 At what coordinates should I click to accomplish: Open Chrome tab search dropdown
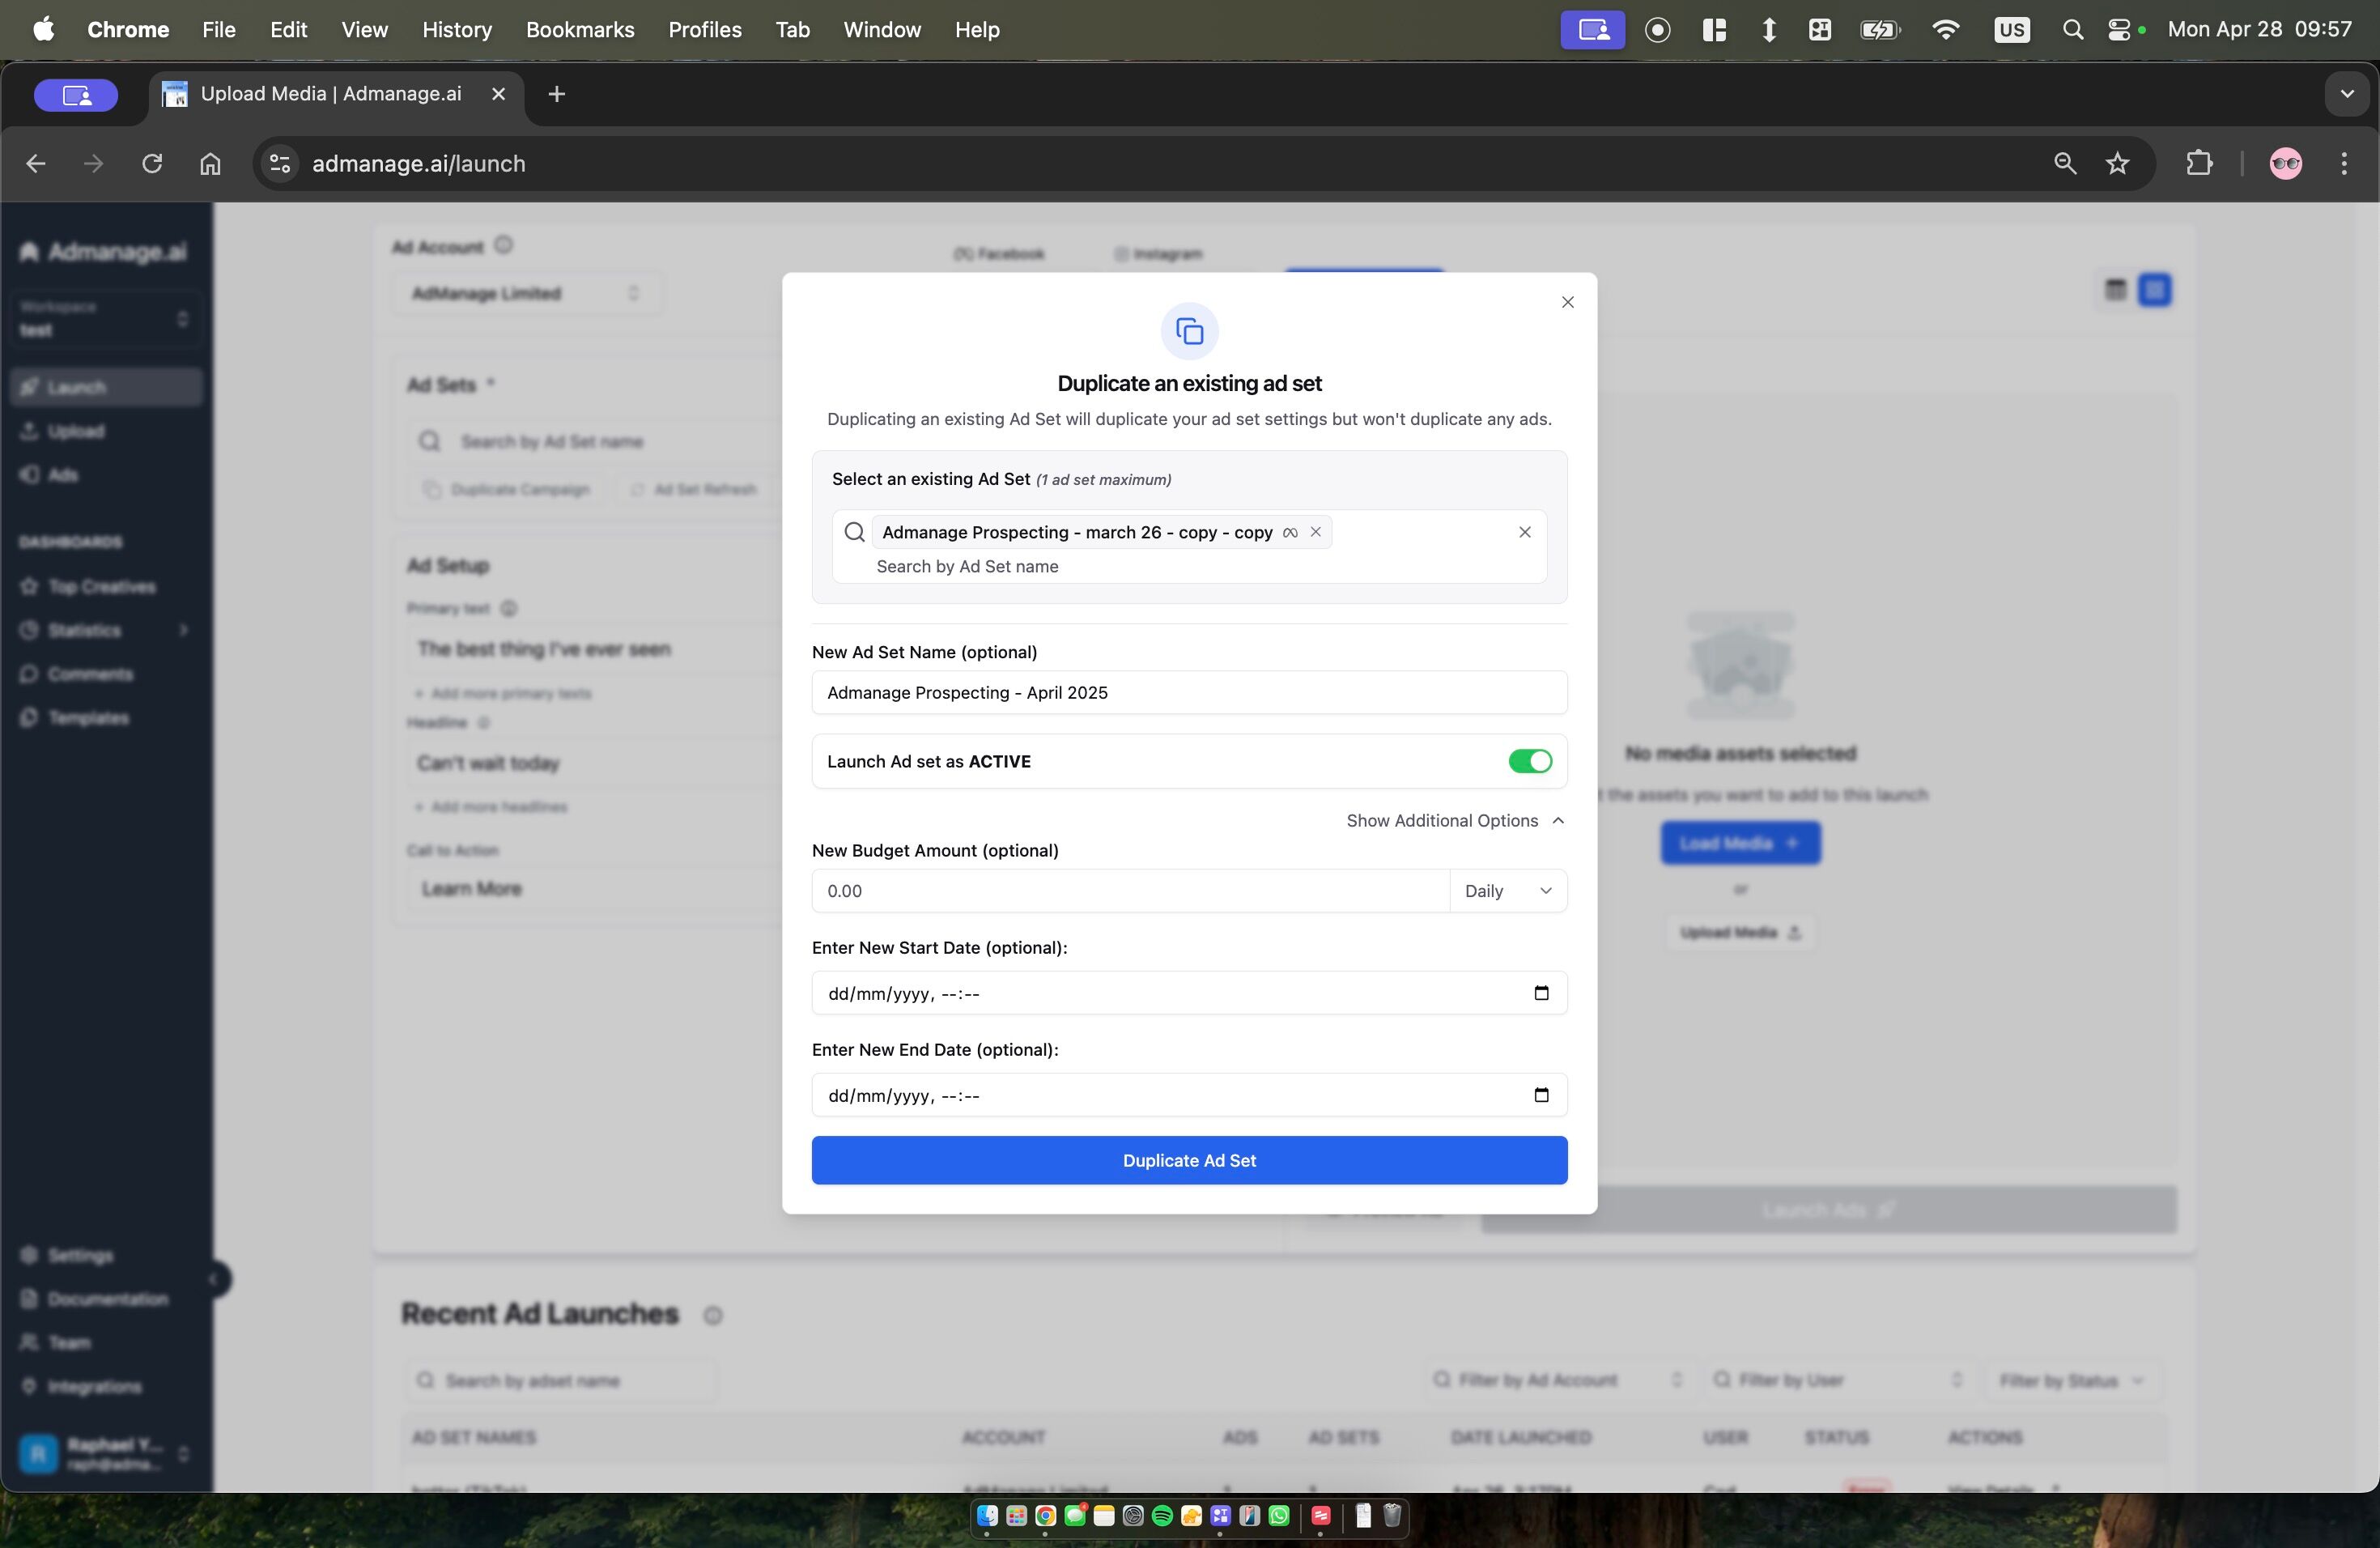coord(2346,94)
